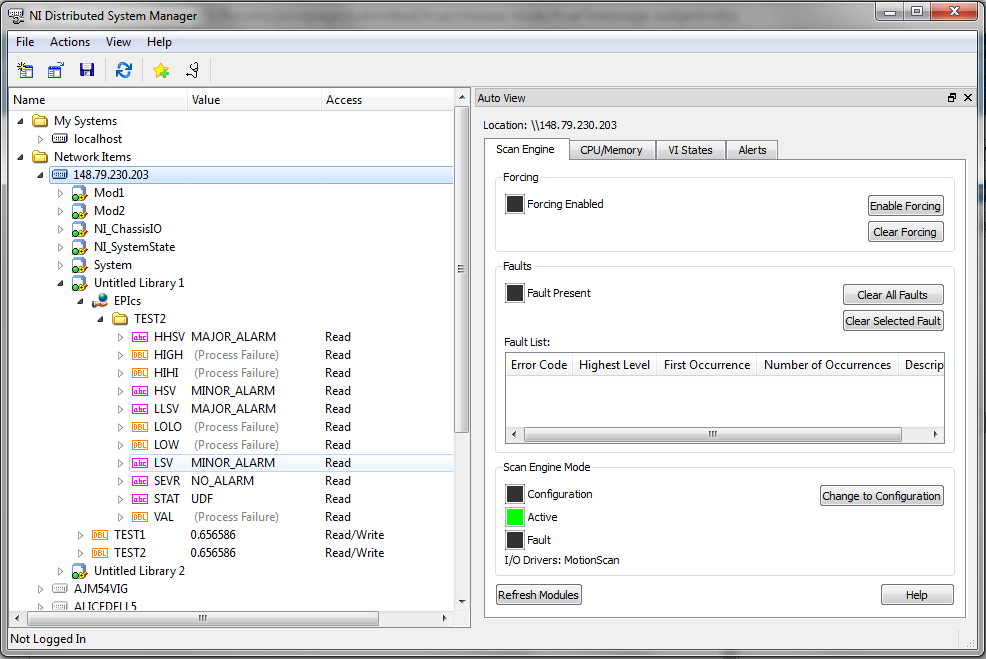Click the tree pane horizontal scrollbar thumb
986x659 pixels.
(x=202, y=618)
